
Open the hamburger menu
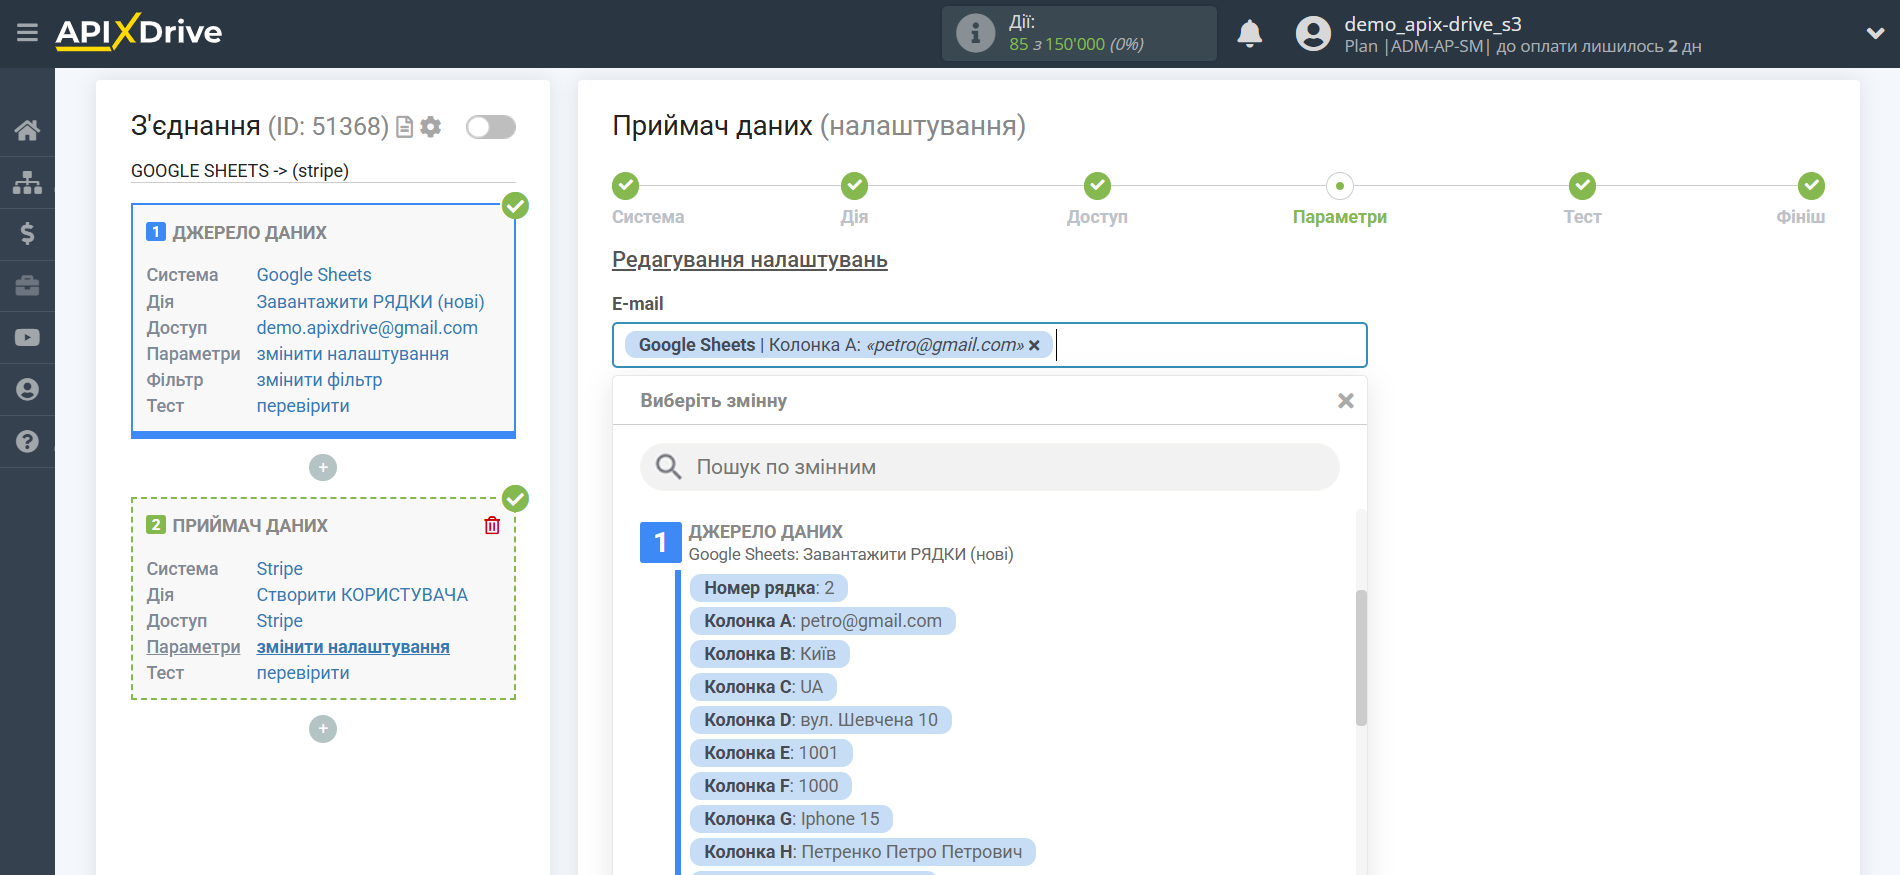pos(27,33)
